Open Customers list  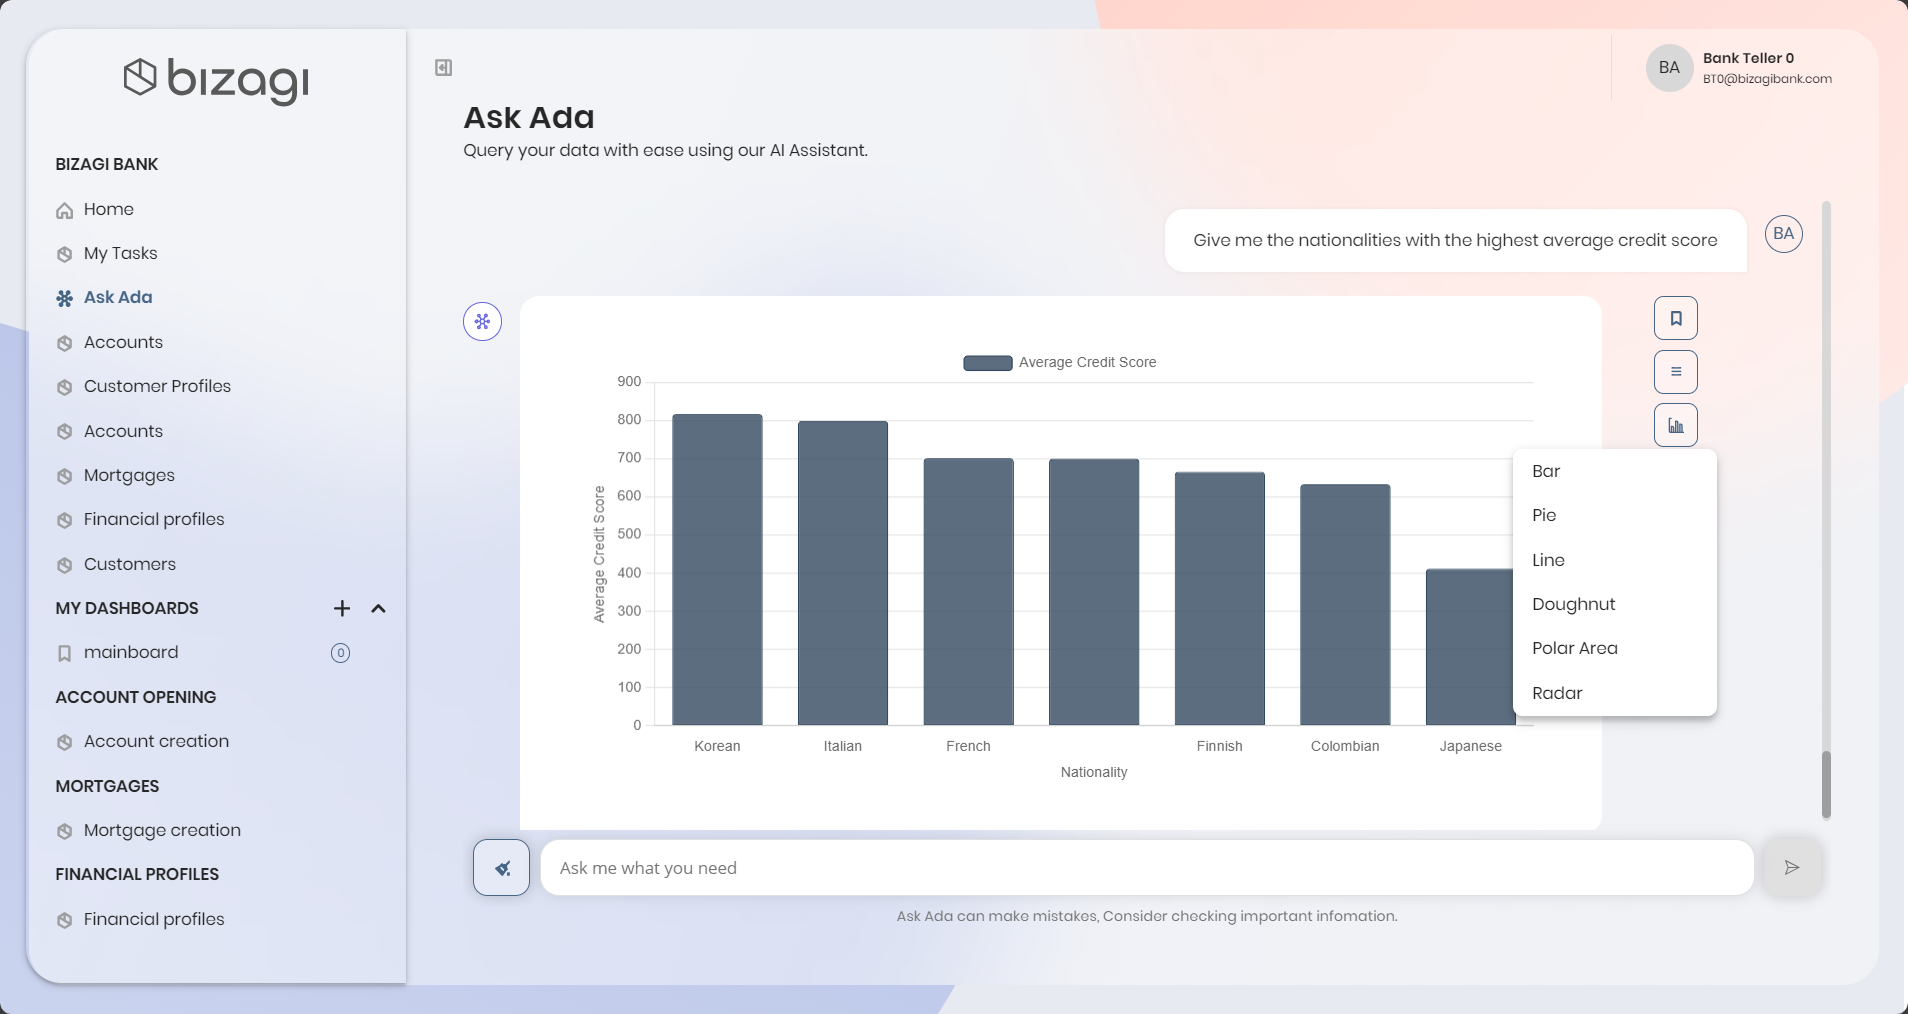130,564
